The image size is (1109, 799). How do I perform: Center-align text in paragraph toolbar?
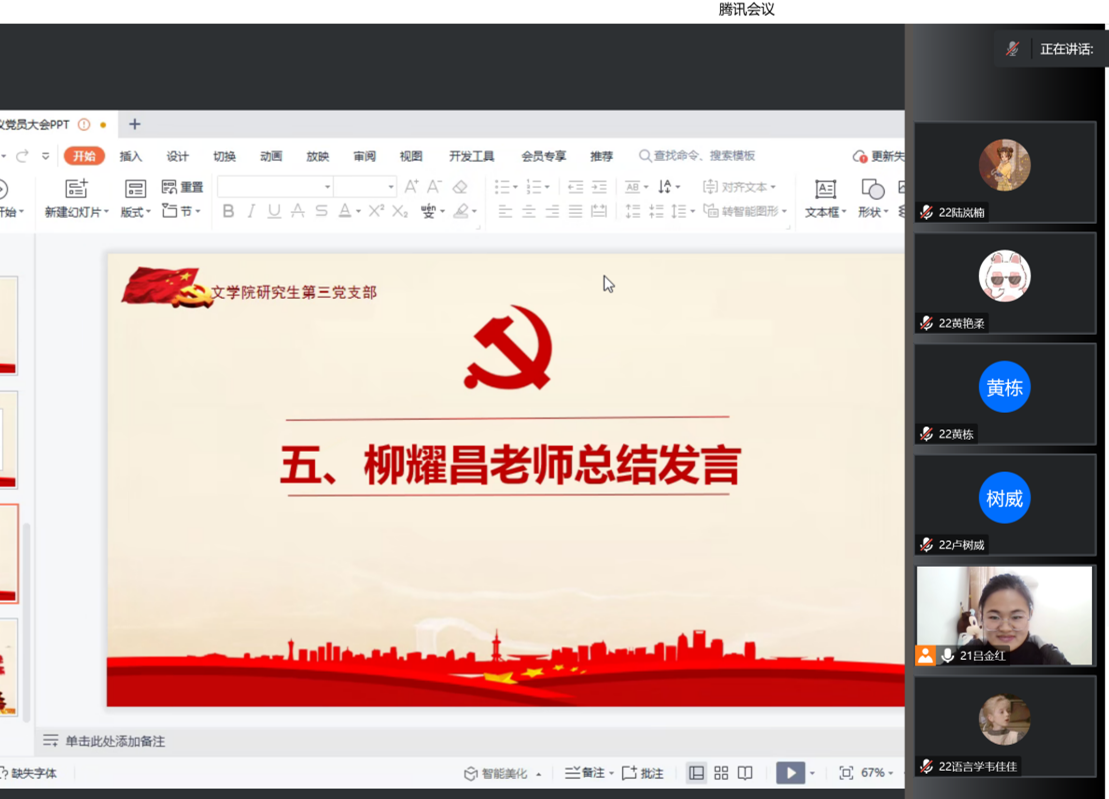[x=528, y=211]
